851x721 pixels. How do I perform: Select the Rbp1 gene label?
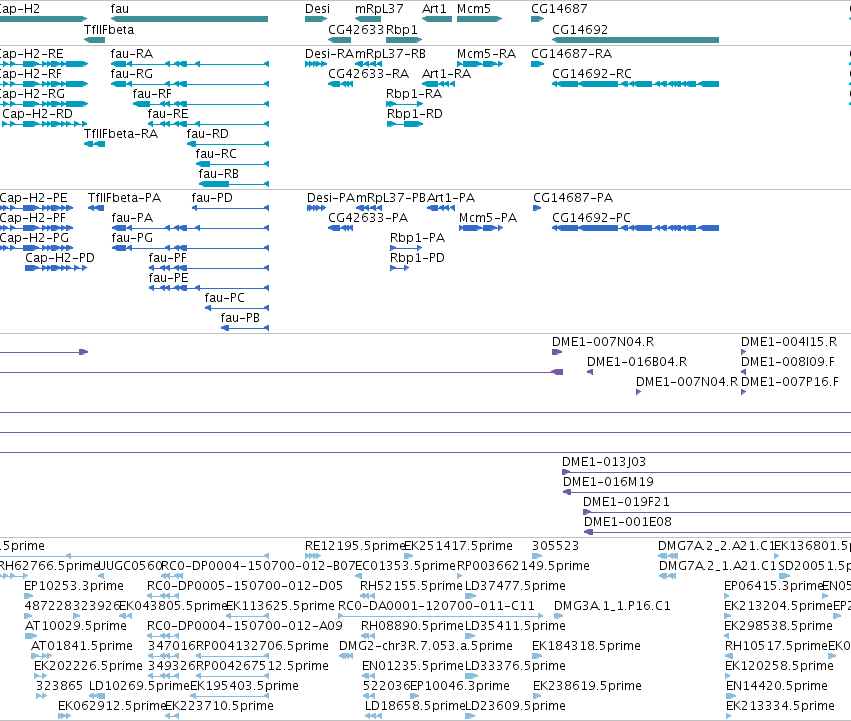pos(401,30)
